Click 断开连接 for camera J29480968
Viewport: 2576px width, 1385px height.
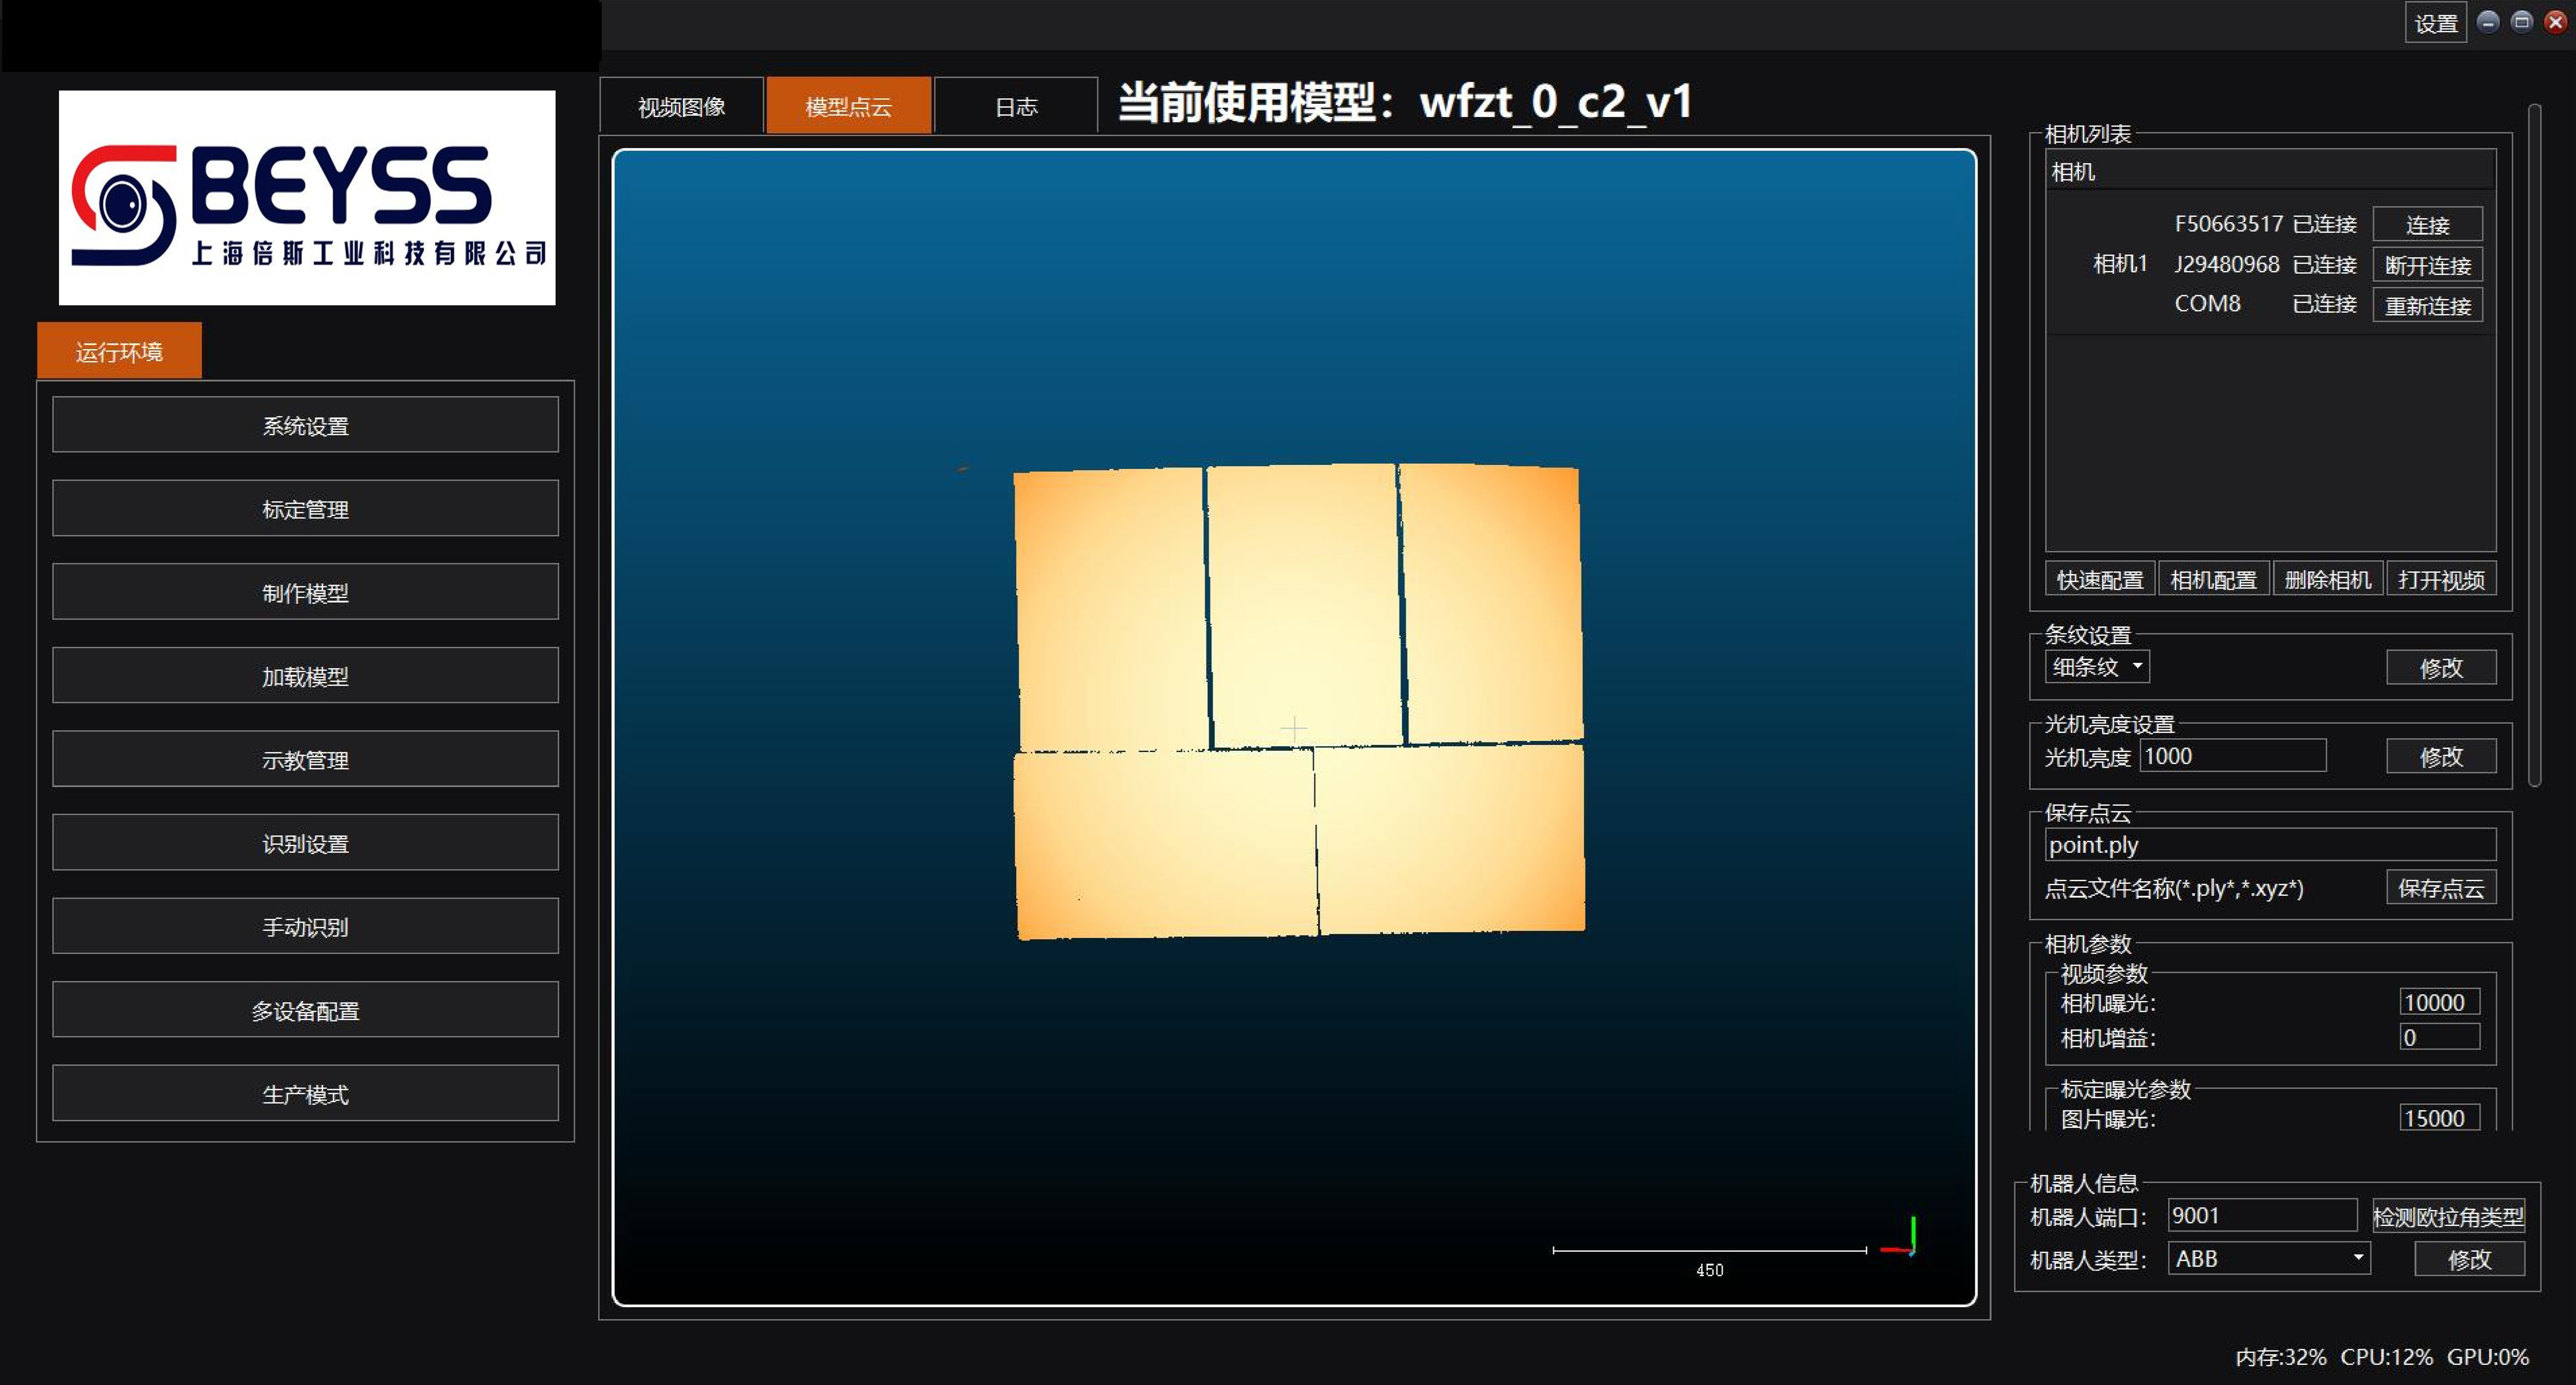pos(2427,265)
